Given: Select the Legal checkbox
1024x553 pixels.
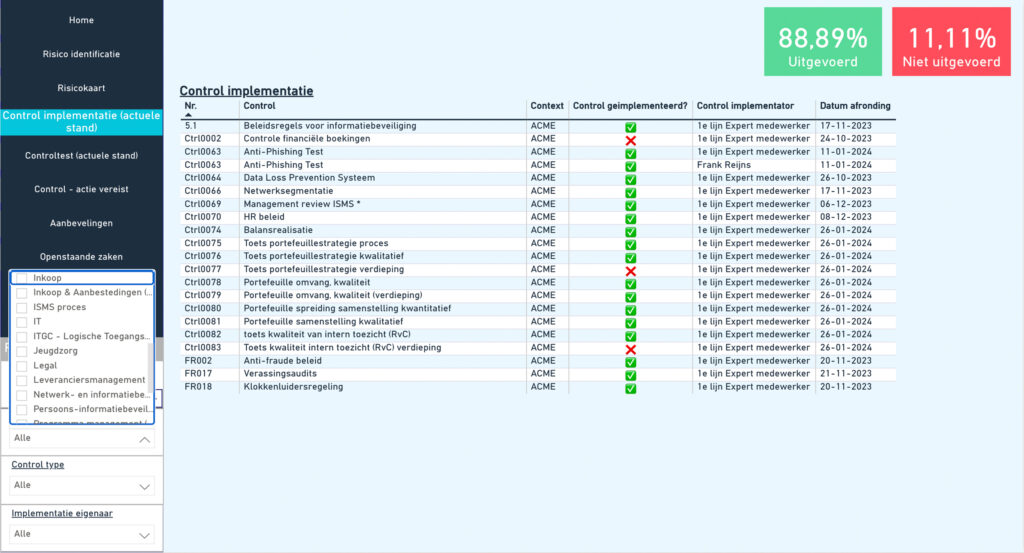Looking at the screenshot, I should [22, 366].
